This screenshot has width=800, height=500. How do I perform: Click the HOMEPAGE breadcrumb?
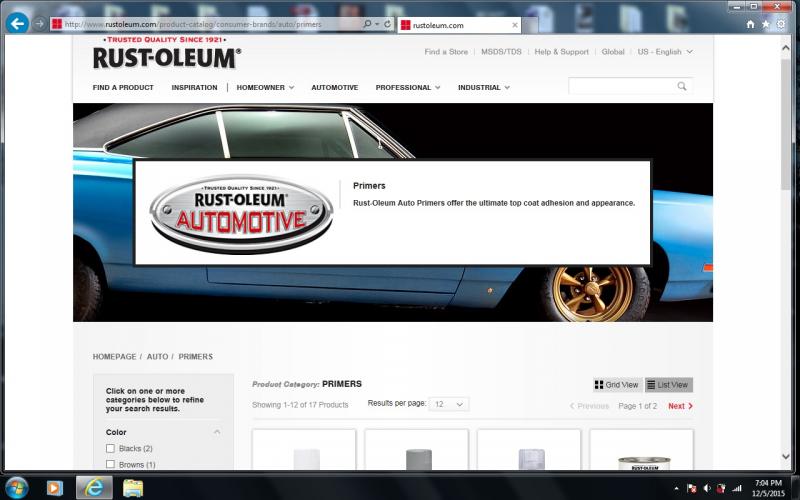click(x=114, y=357)
